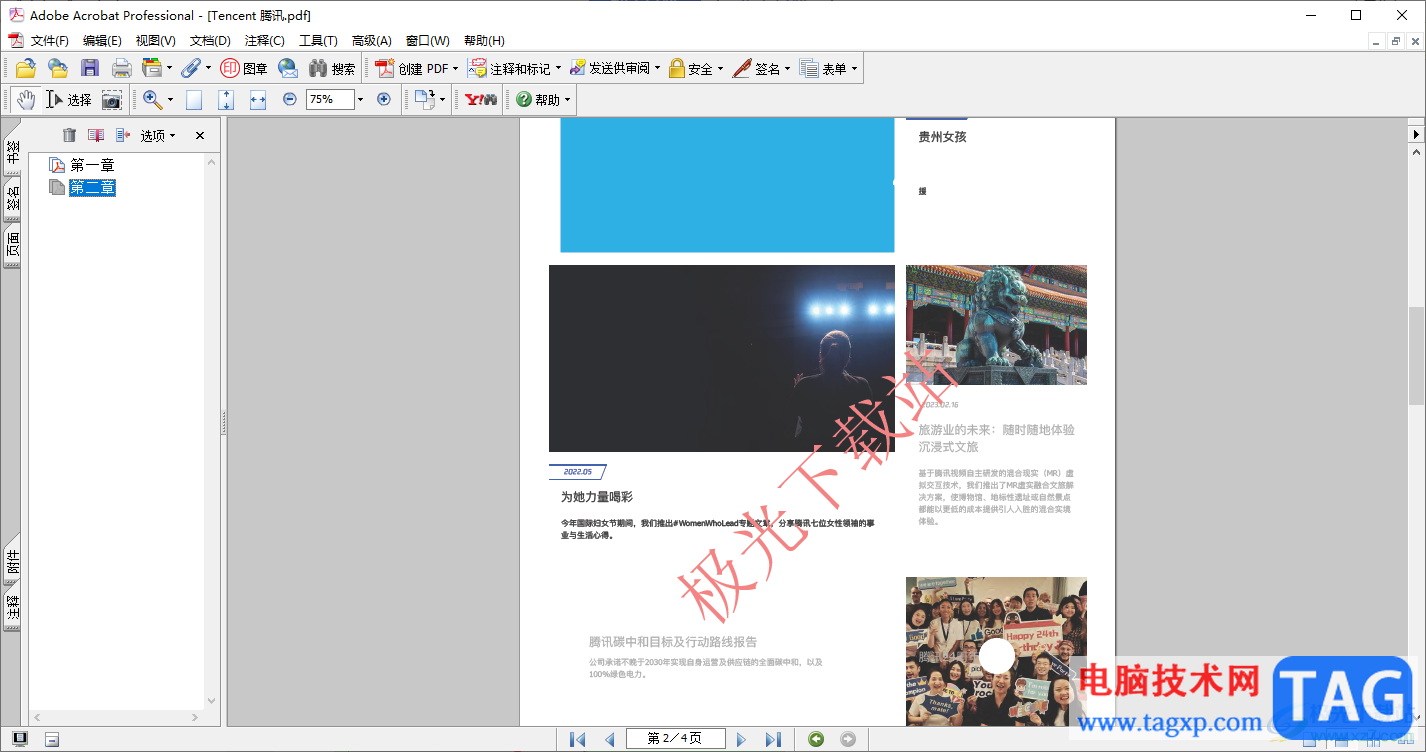Viewport: 1426px width, 752px height.
Task: Click the attach file paperclip icon
Action: coord(191,68)
